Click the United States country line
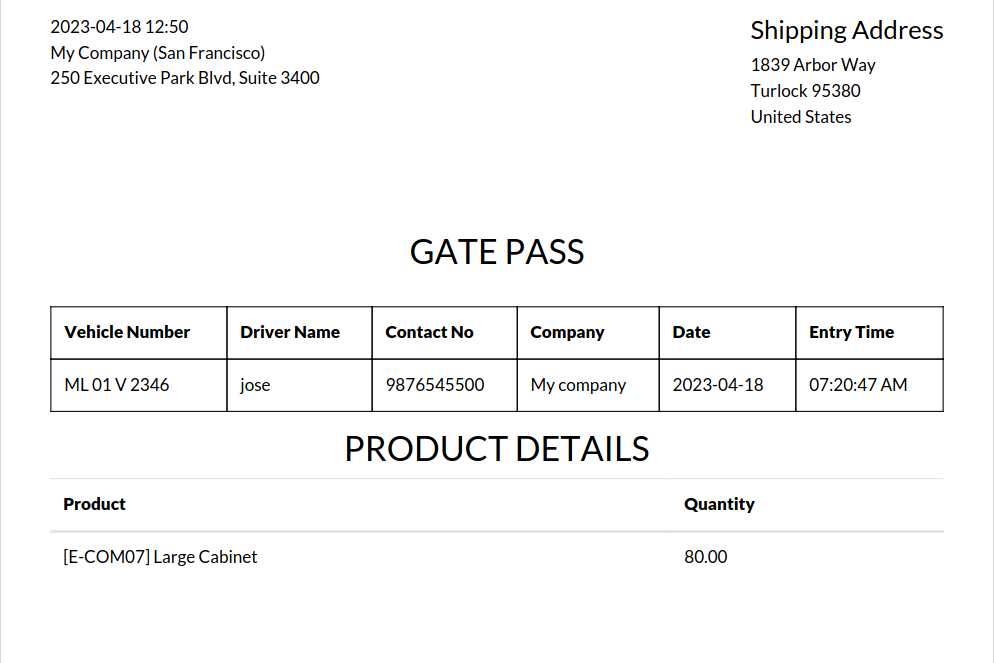This screenshot has height=663, width=994. pos(801,117)
